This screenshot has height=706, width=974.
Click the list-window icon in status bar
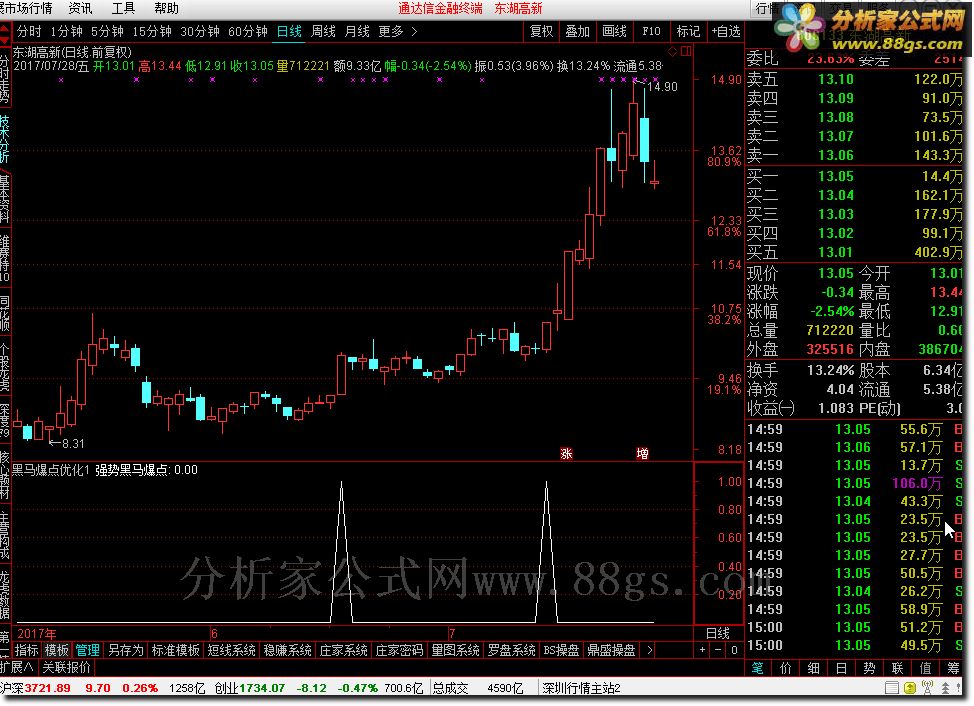tap(892, 688)
